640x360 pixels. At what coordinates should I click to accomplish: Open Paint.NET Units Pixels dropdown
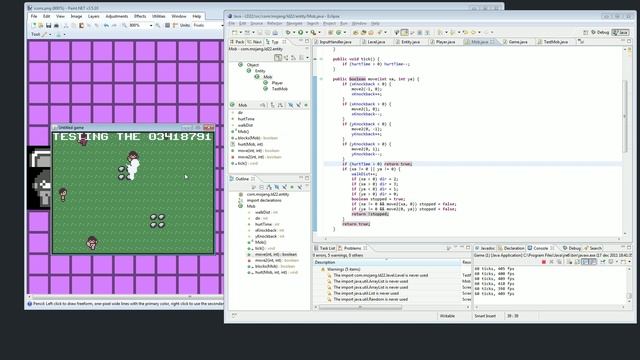(222, 25)
